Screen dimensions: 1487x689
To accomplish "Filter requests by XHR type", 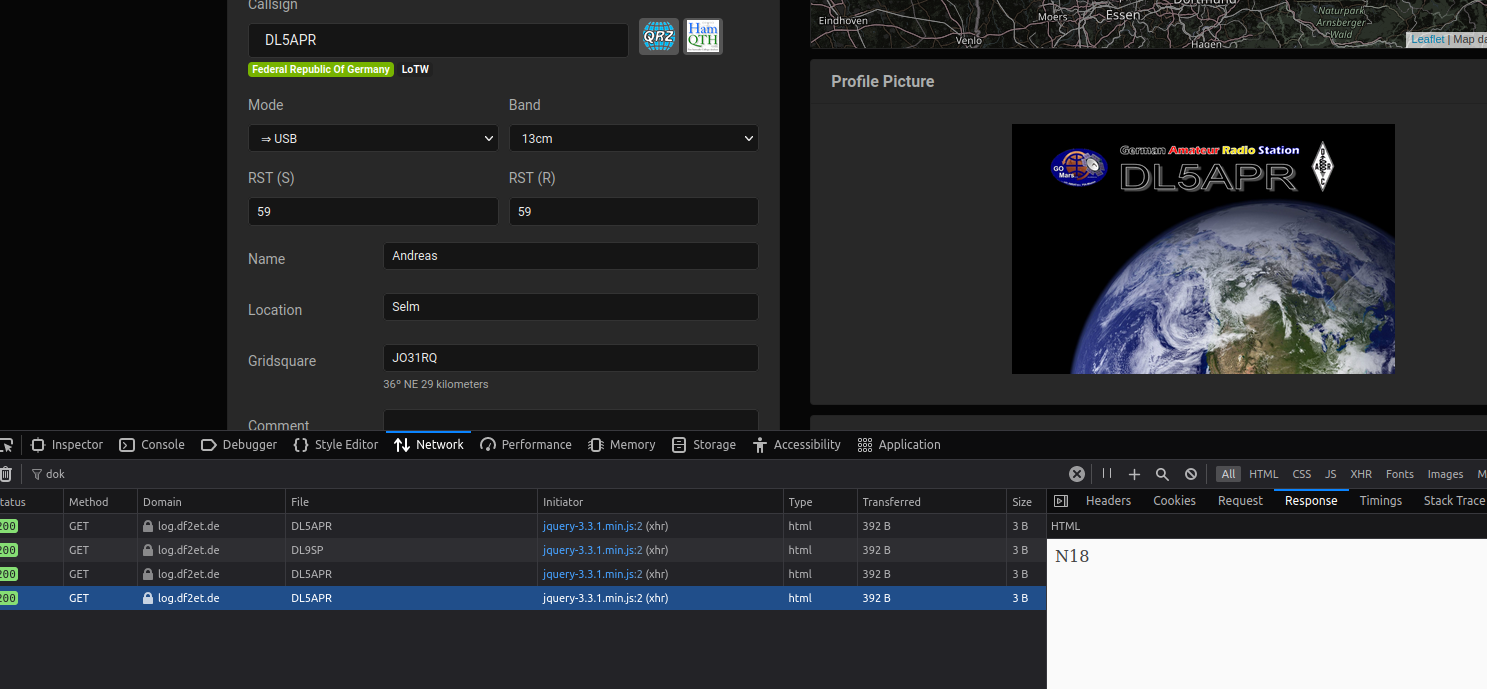I will pos(1360,474).
